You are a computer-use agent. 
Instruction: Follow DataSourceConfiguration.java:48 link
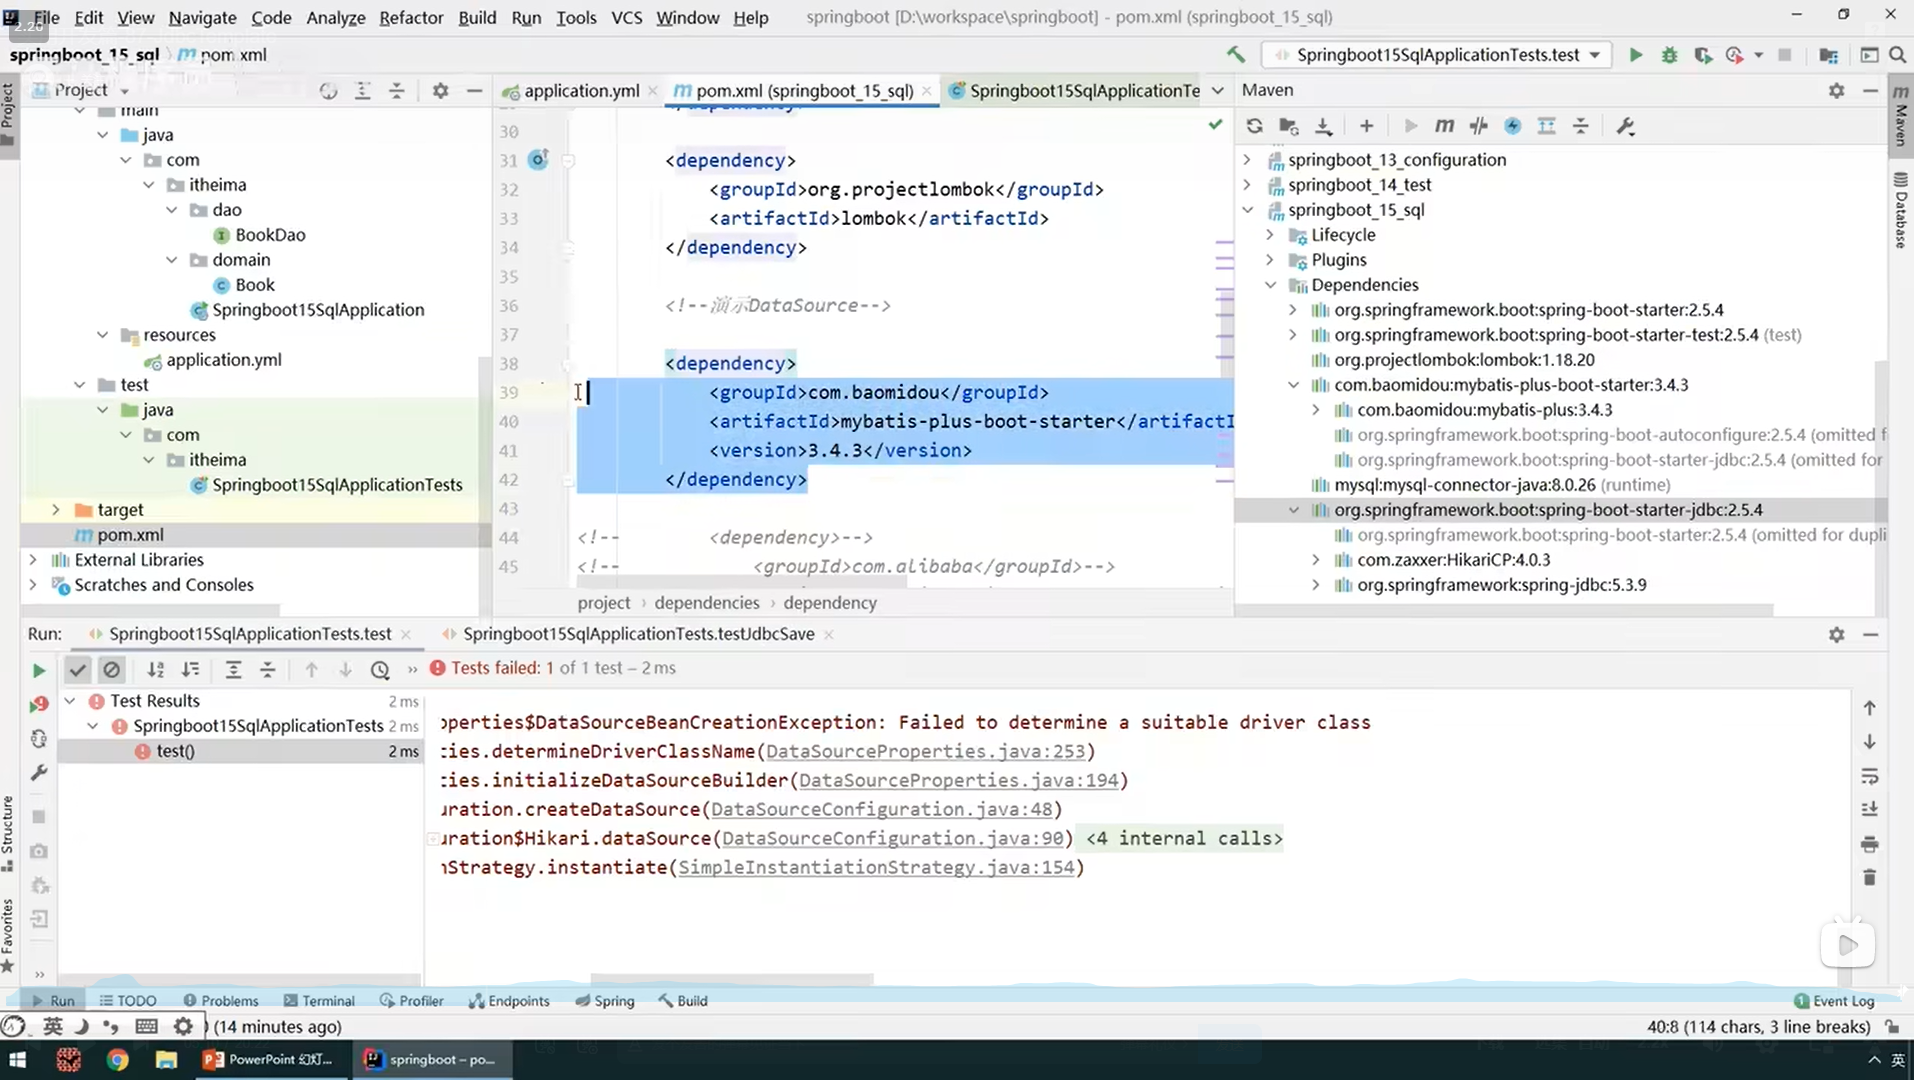881,809
